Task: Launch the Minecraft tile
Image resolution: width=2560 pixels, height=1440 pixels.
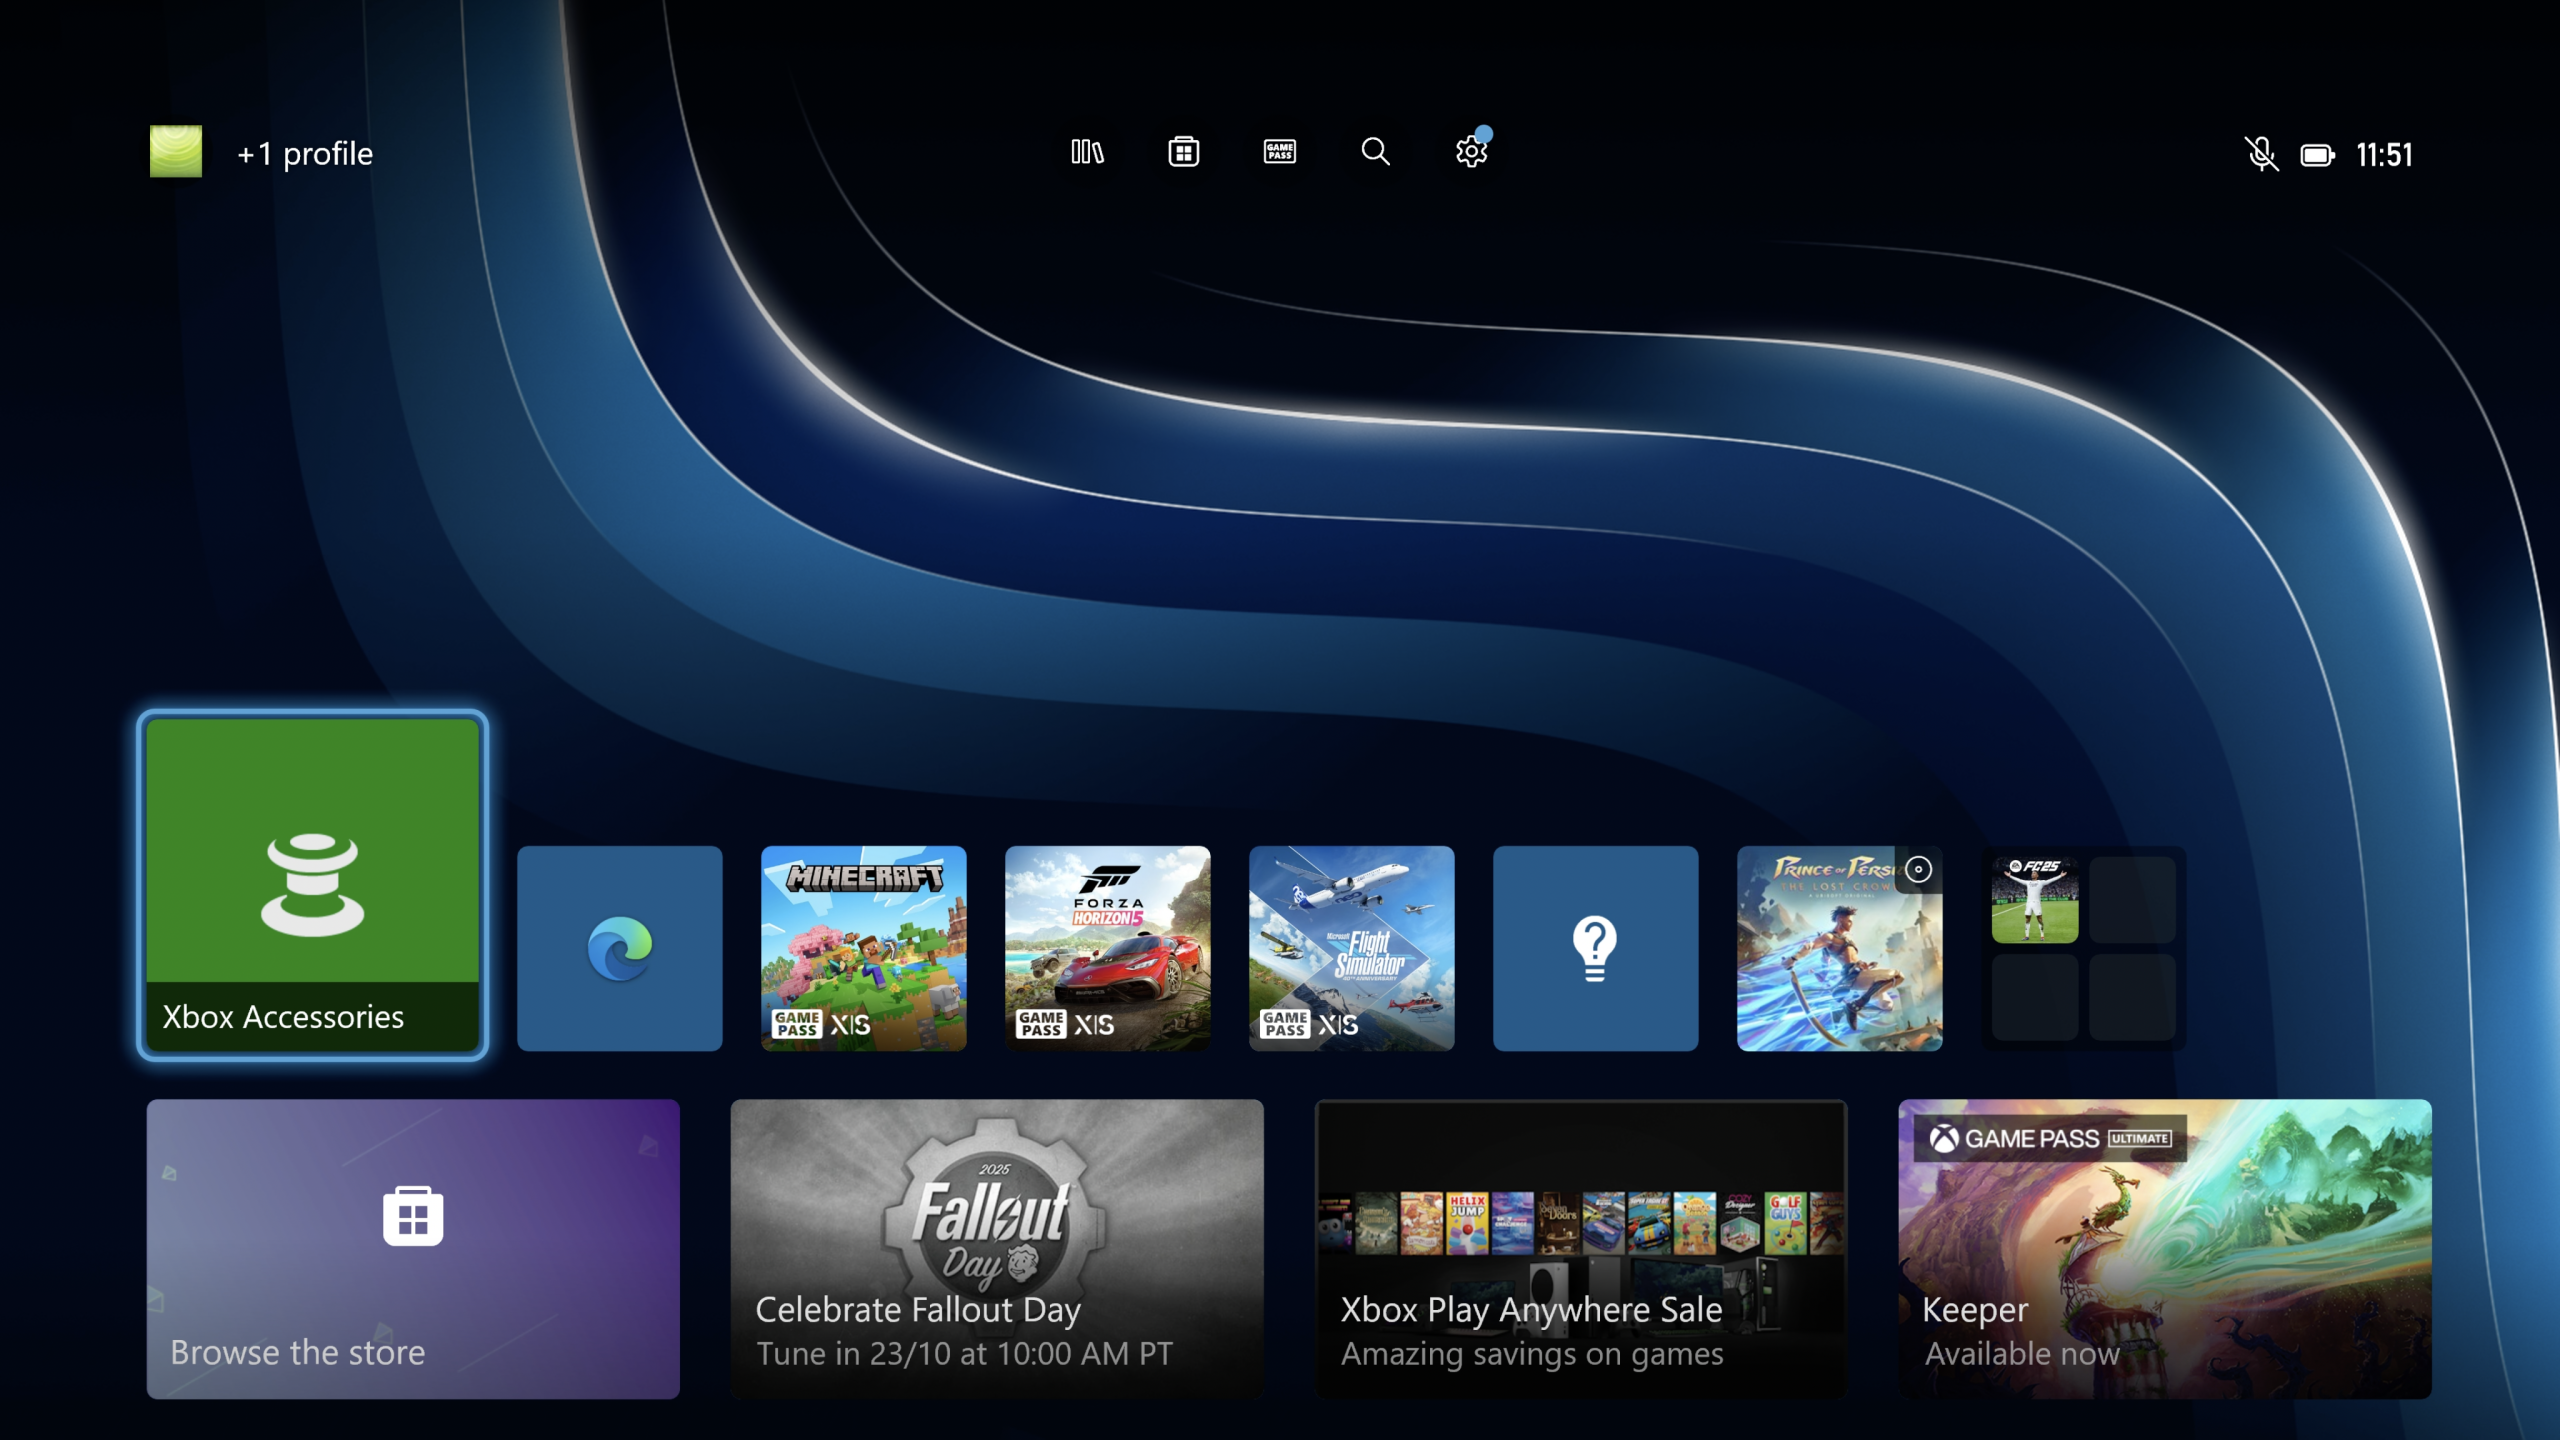Action: [864, 948]
